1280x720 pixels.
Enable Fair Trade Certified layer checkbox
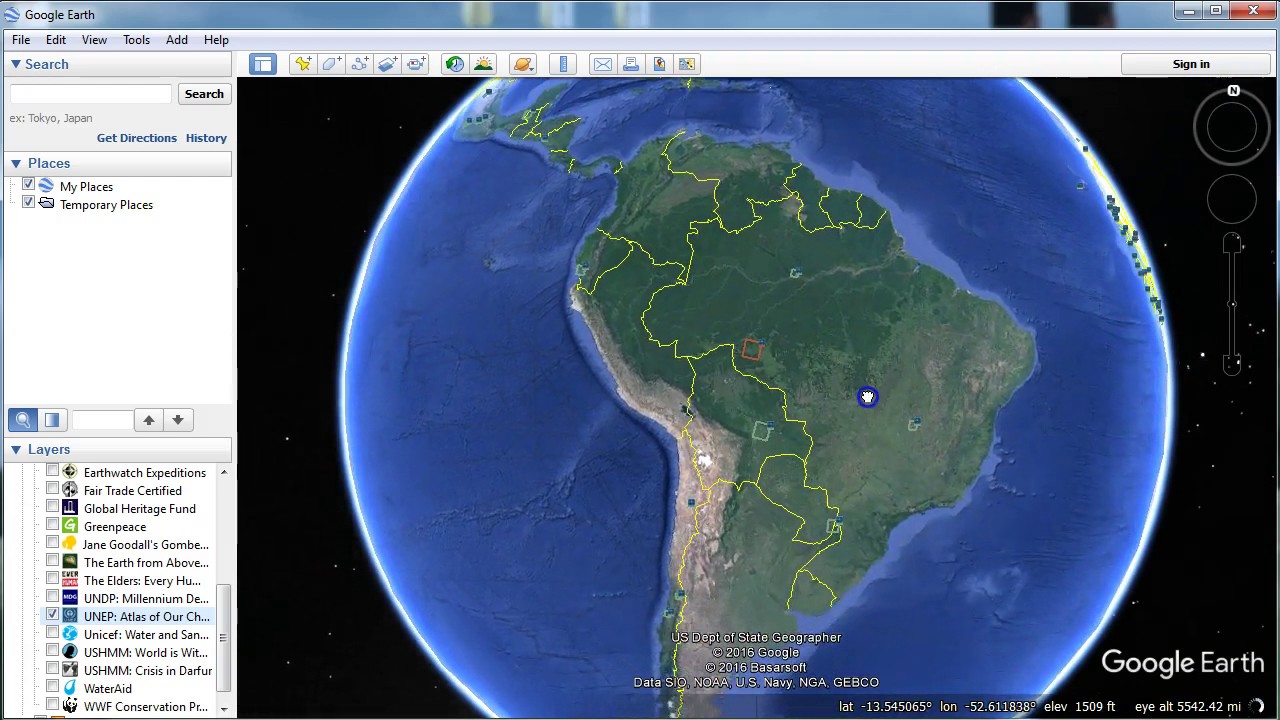click(52, 490)
